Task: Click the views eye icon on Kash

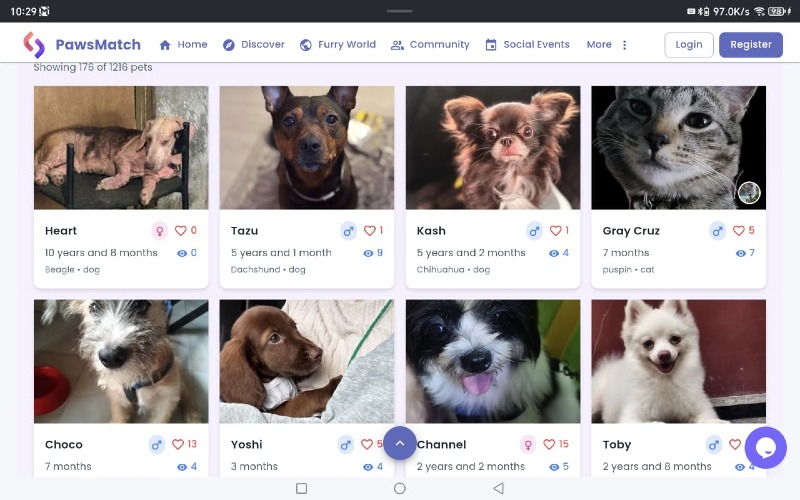Action: coord(554,253)
